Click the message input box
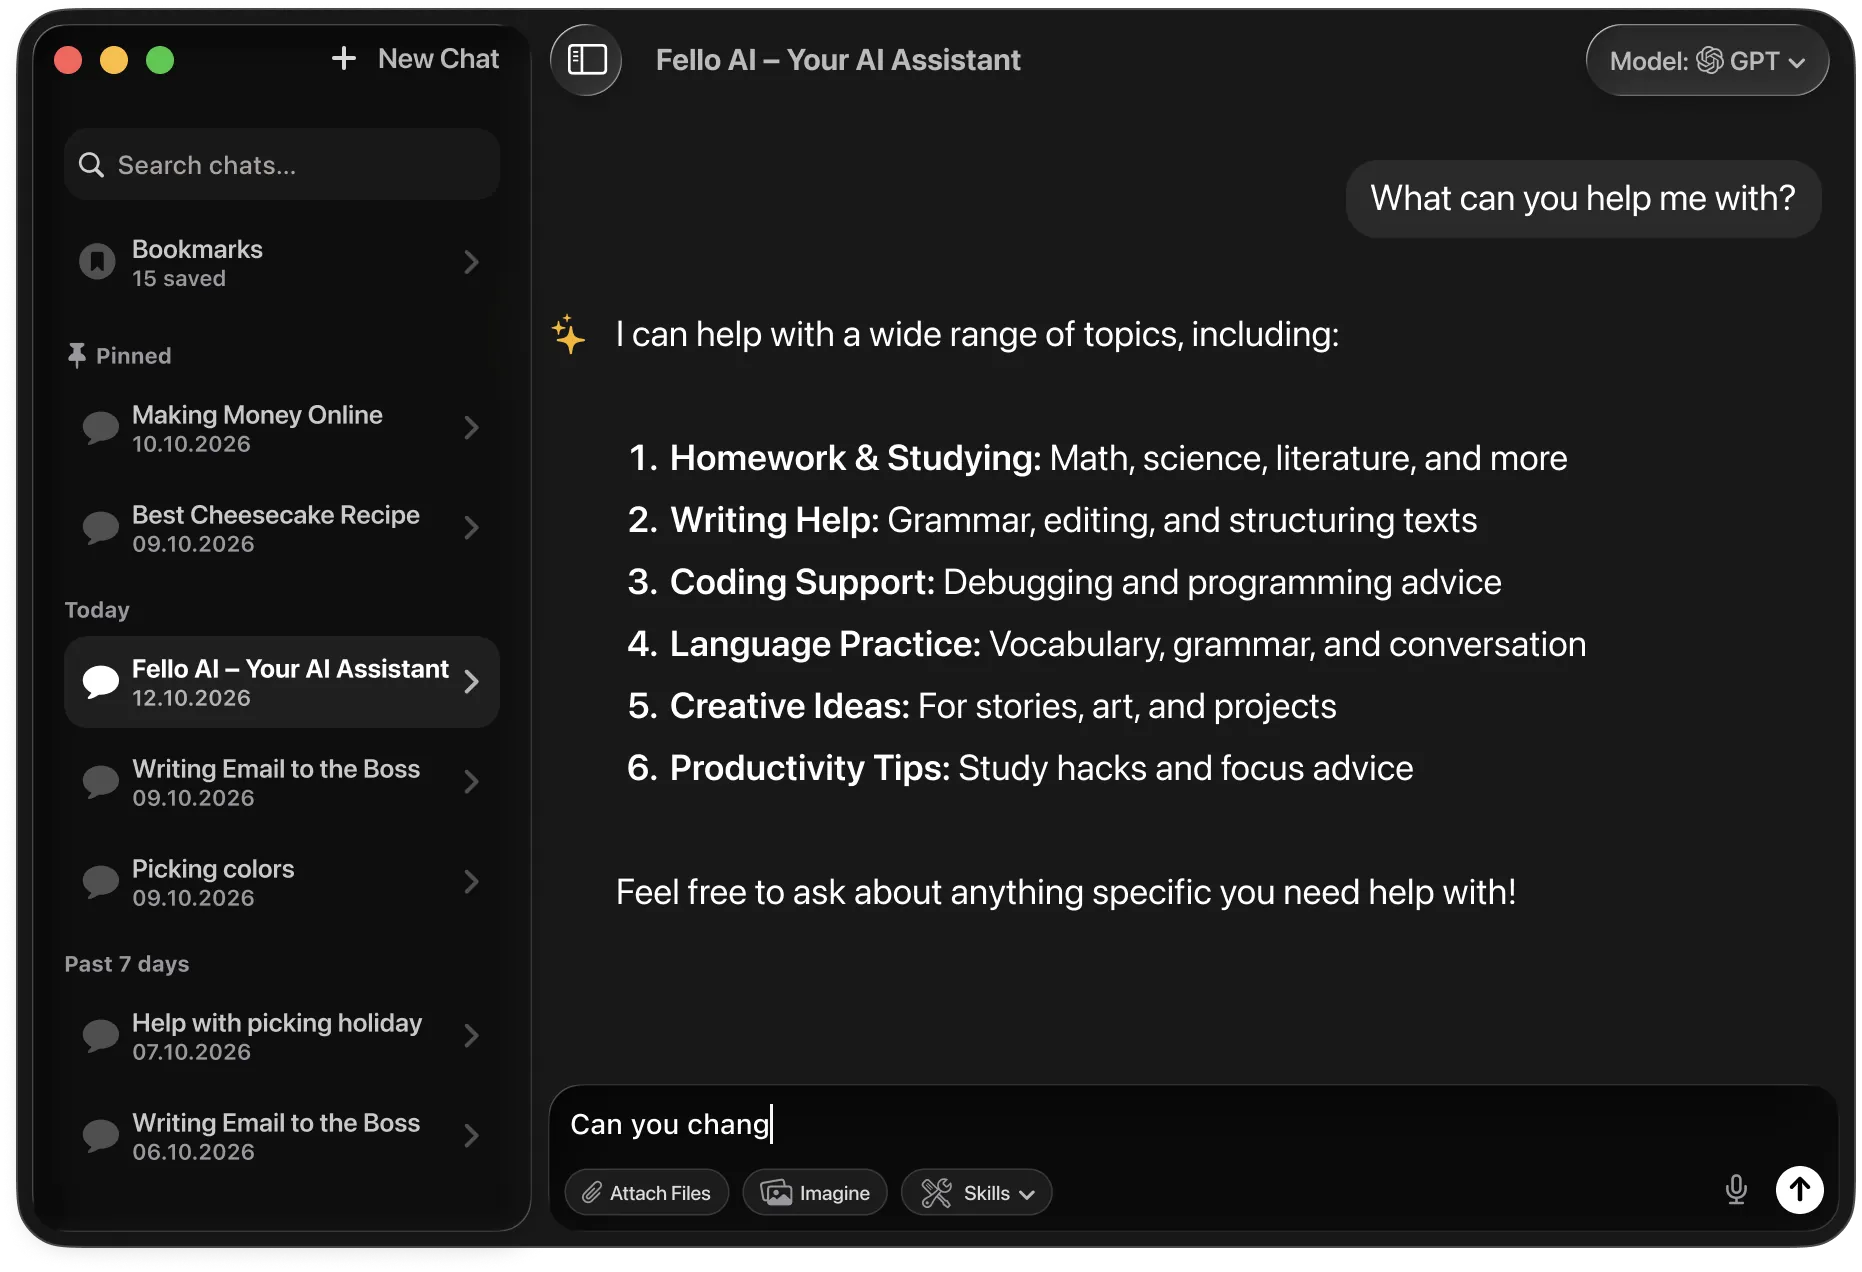This screenshot has width=1862, height=1272. tap(1194, 1124)
